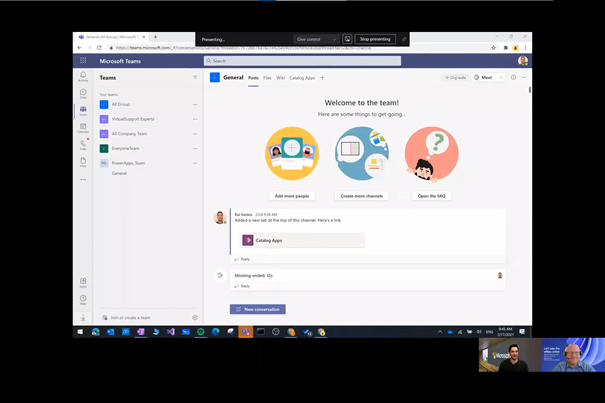Open the Calls phone icon in sidebar
Image resolution: width=605 pixels, height=403 pixels.
[83, 145]
